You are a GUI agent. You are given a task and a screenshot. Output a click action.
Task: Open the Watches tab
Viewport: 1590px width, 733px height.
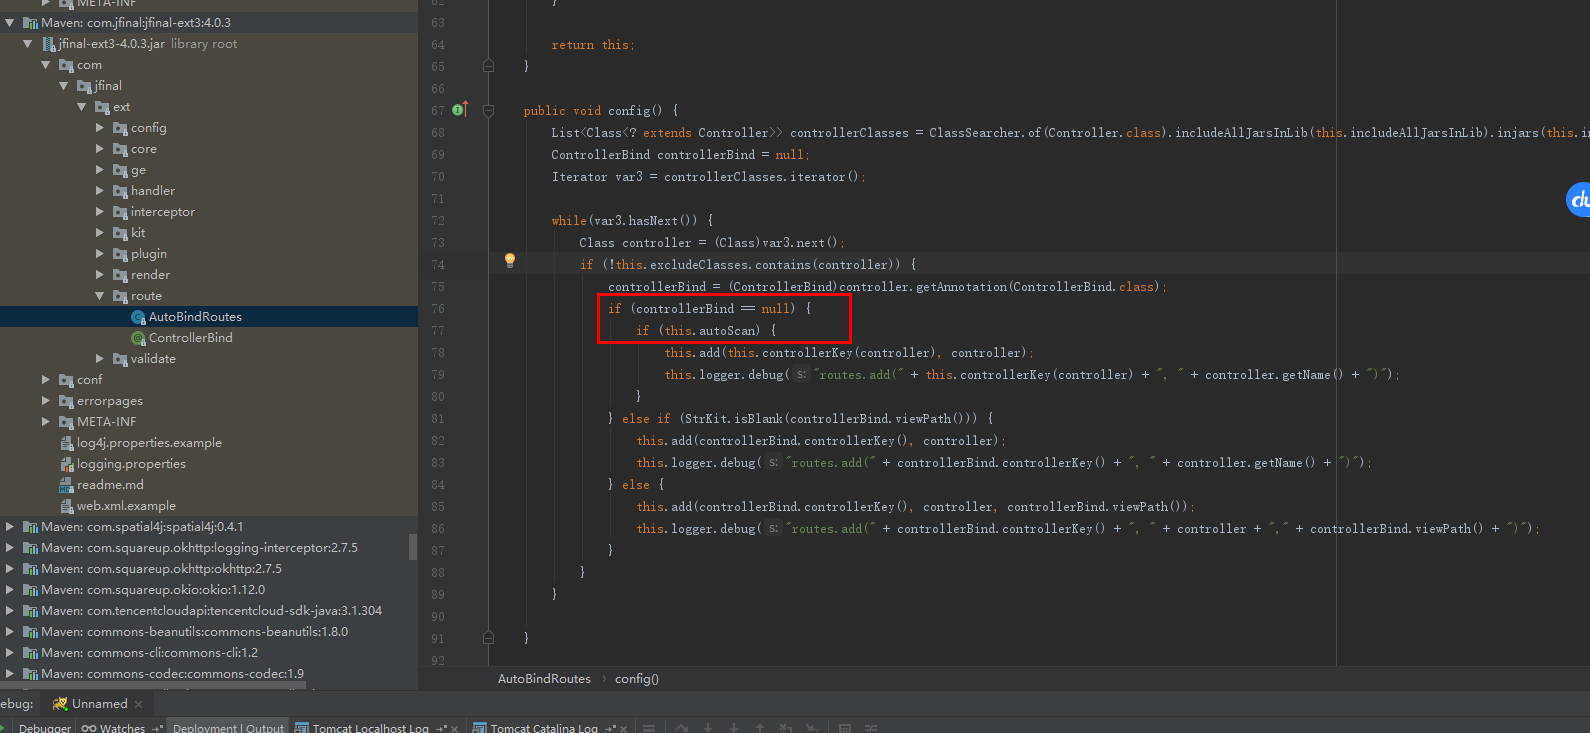coord(122,728)
